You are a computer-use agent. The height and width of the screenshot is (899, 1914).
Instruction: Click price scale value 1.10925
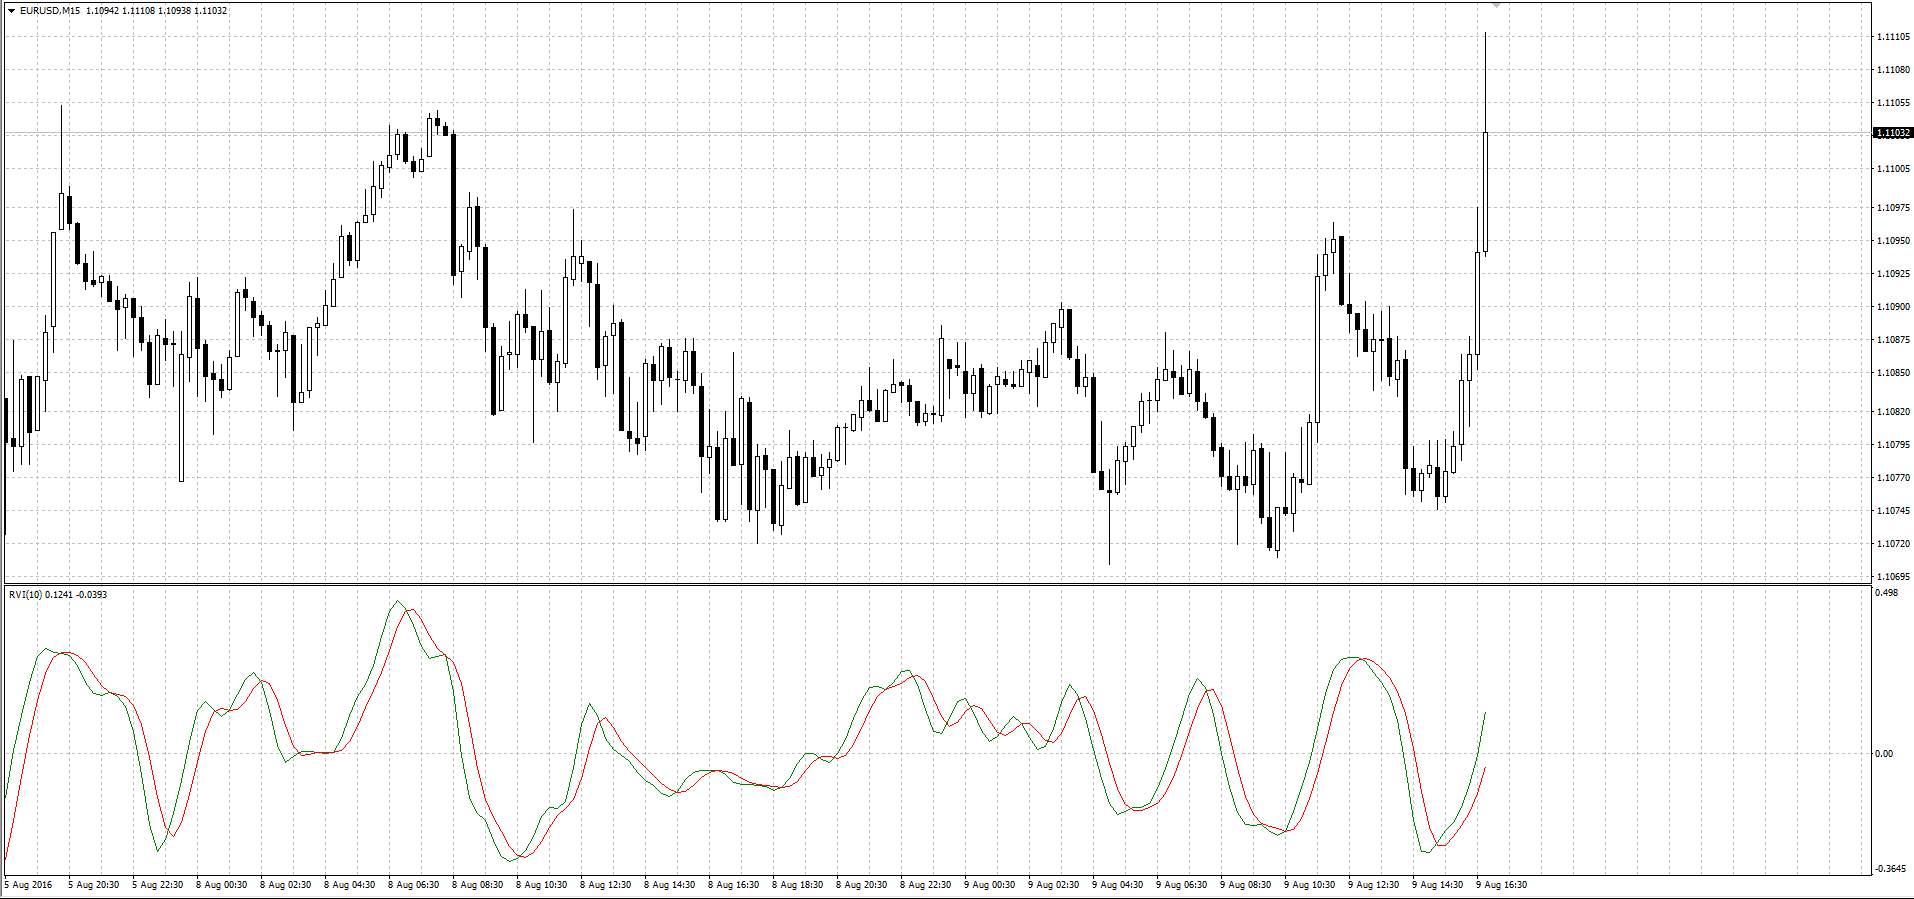click(x=1893, y=274)
